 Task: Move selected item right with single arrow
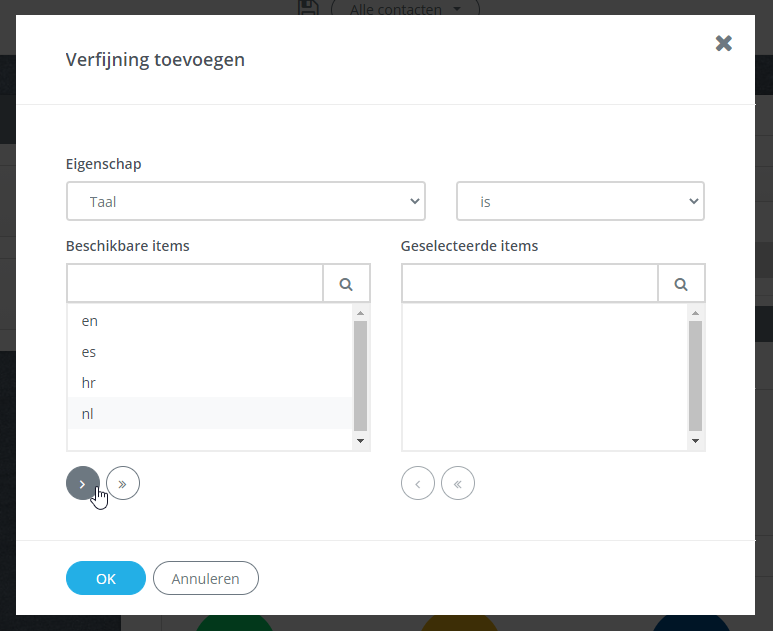point(83,483)
